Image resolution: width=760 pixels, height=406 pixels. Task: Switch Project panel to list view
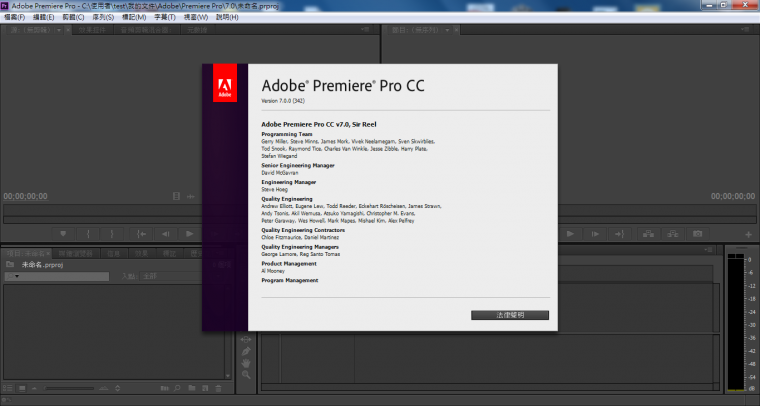(8, 388)
